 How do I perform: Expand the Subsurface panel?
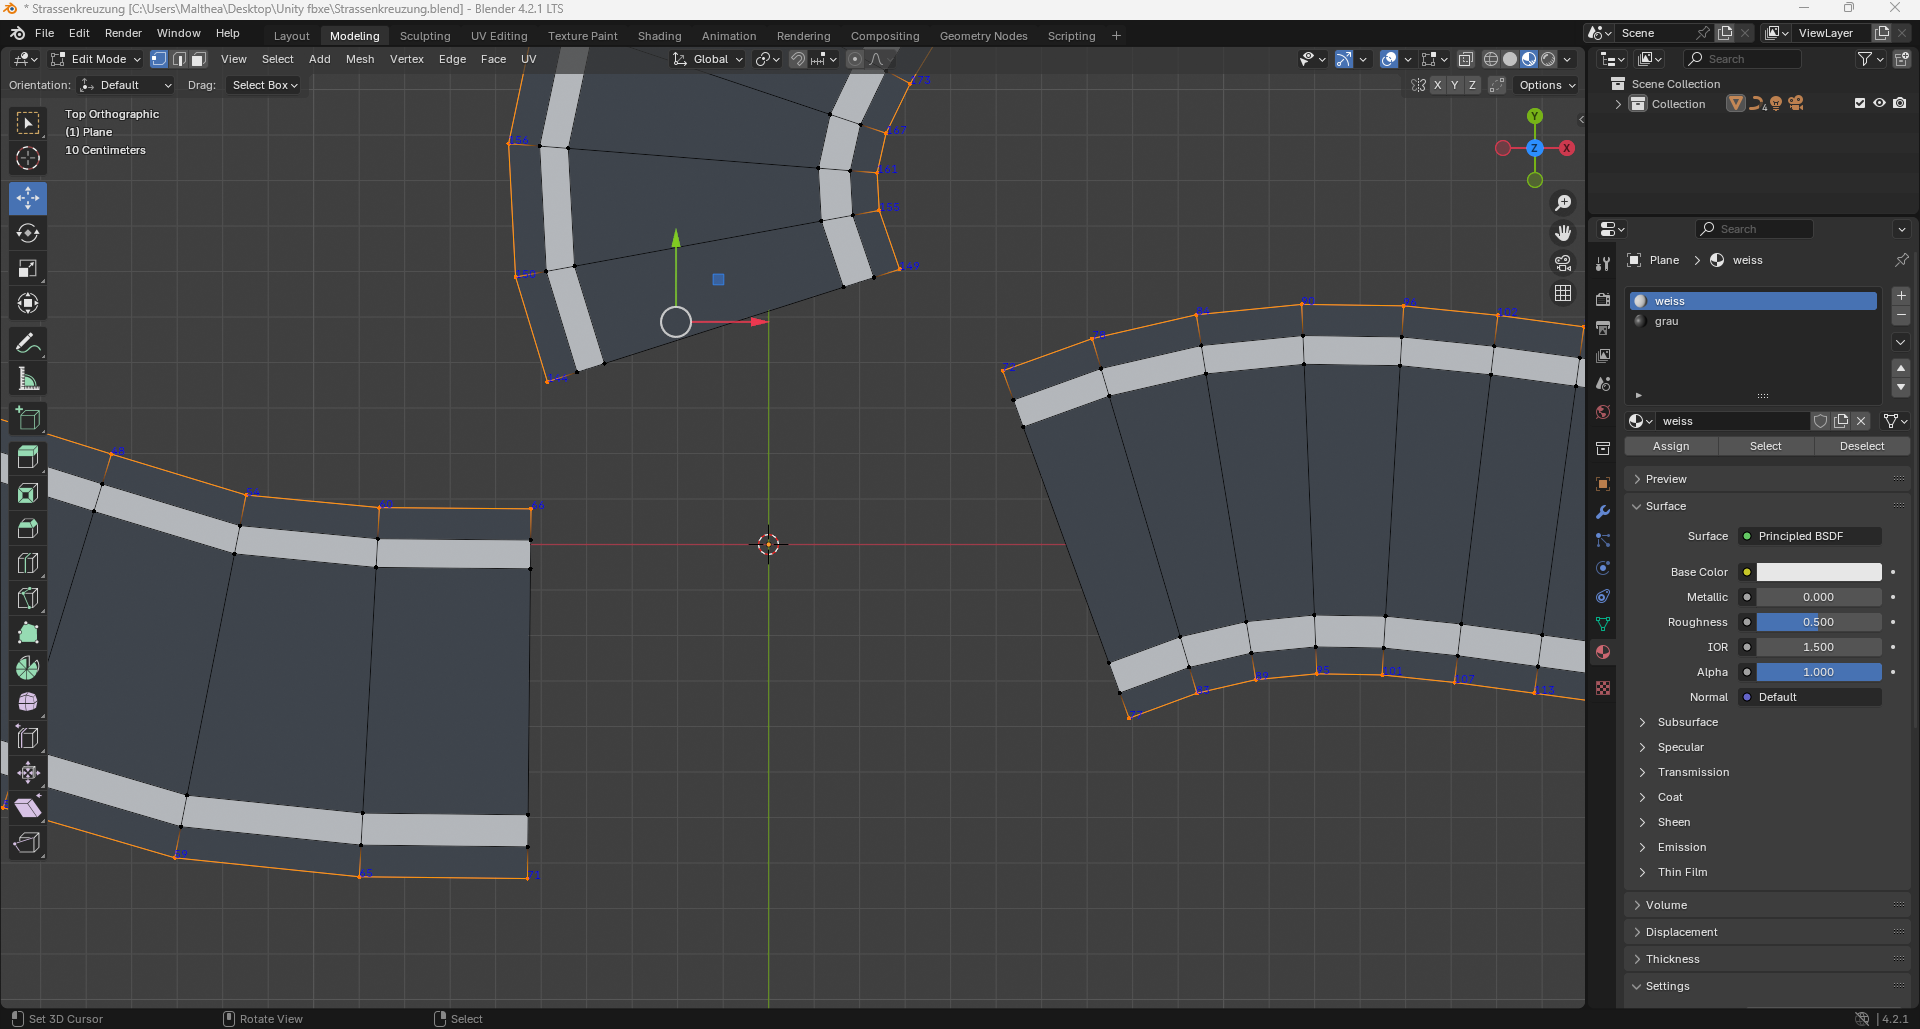[x=1687, y=722]
